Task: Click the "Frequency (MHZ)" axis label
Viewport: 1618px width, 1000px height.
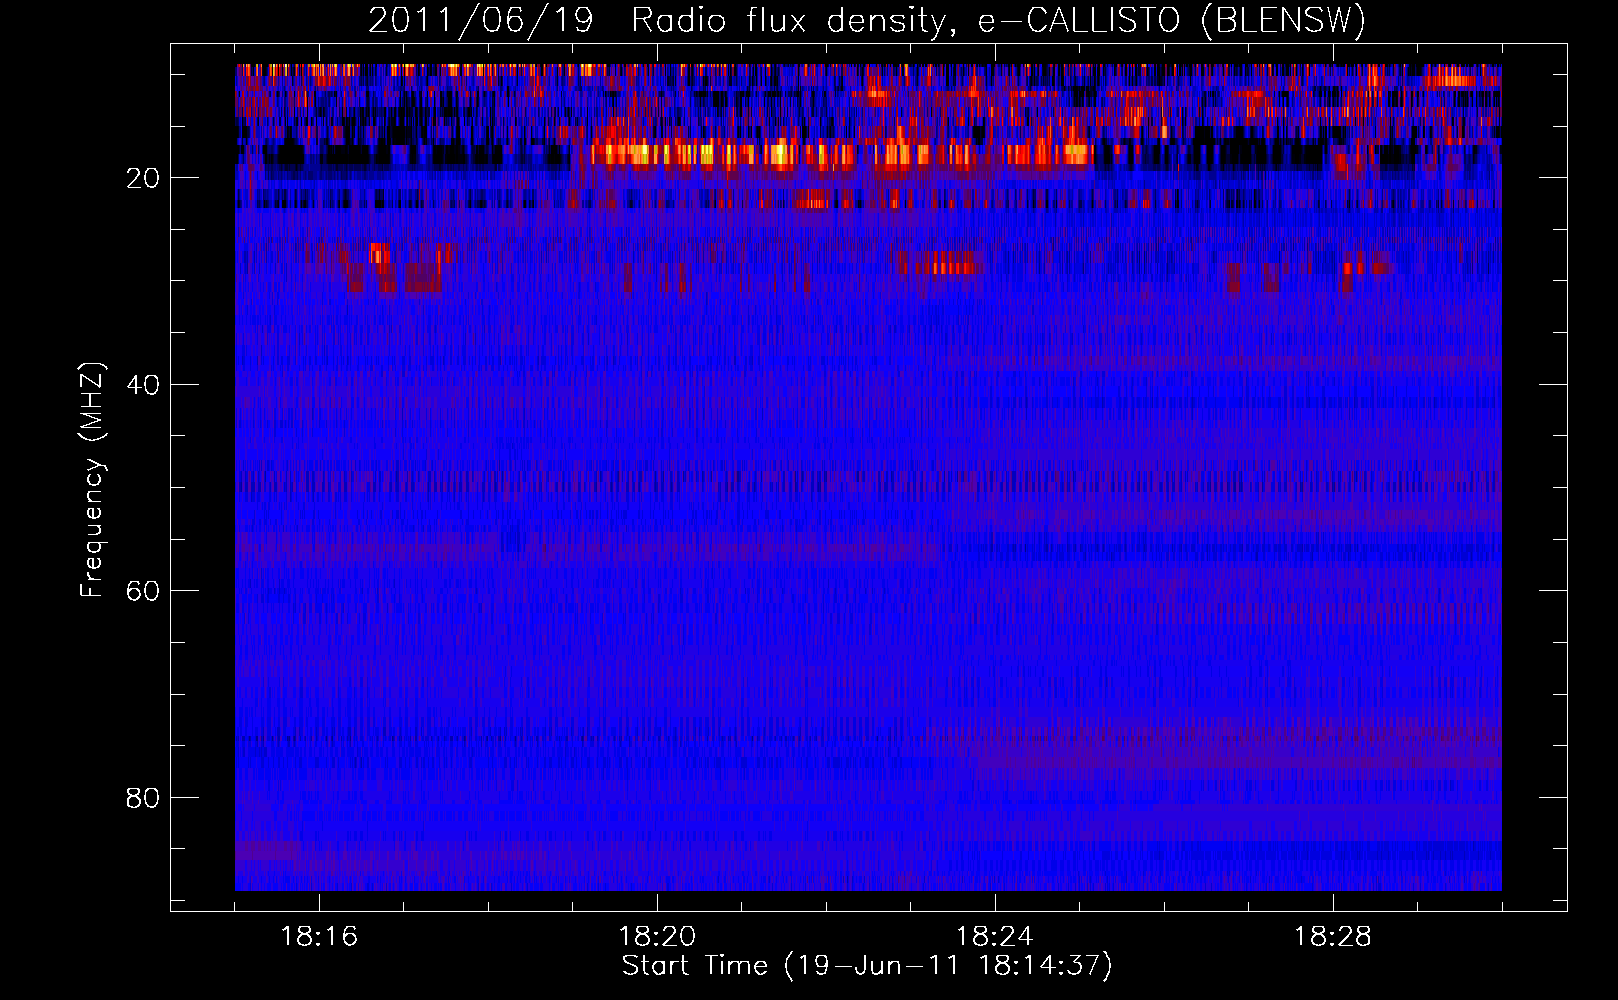Action: tap(92, 480)
